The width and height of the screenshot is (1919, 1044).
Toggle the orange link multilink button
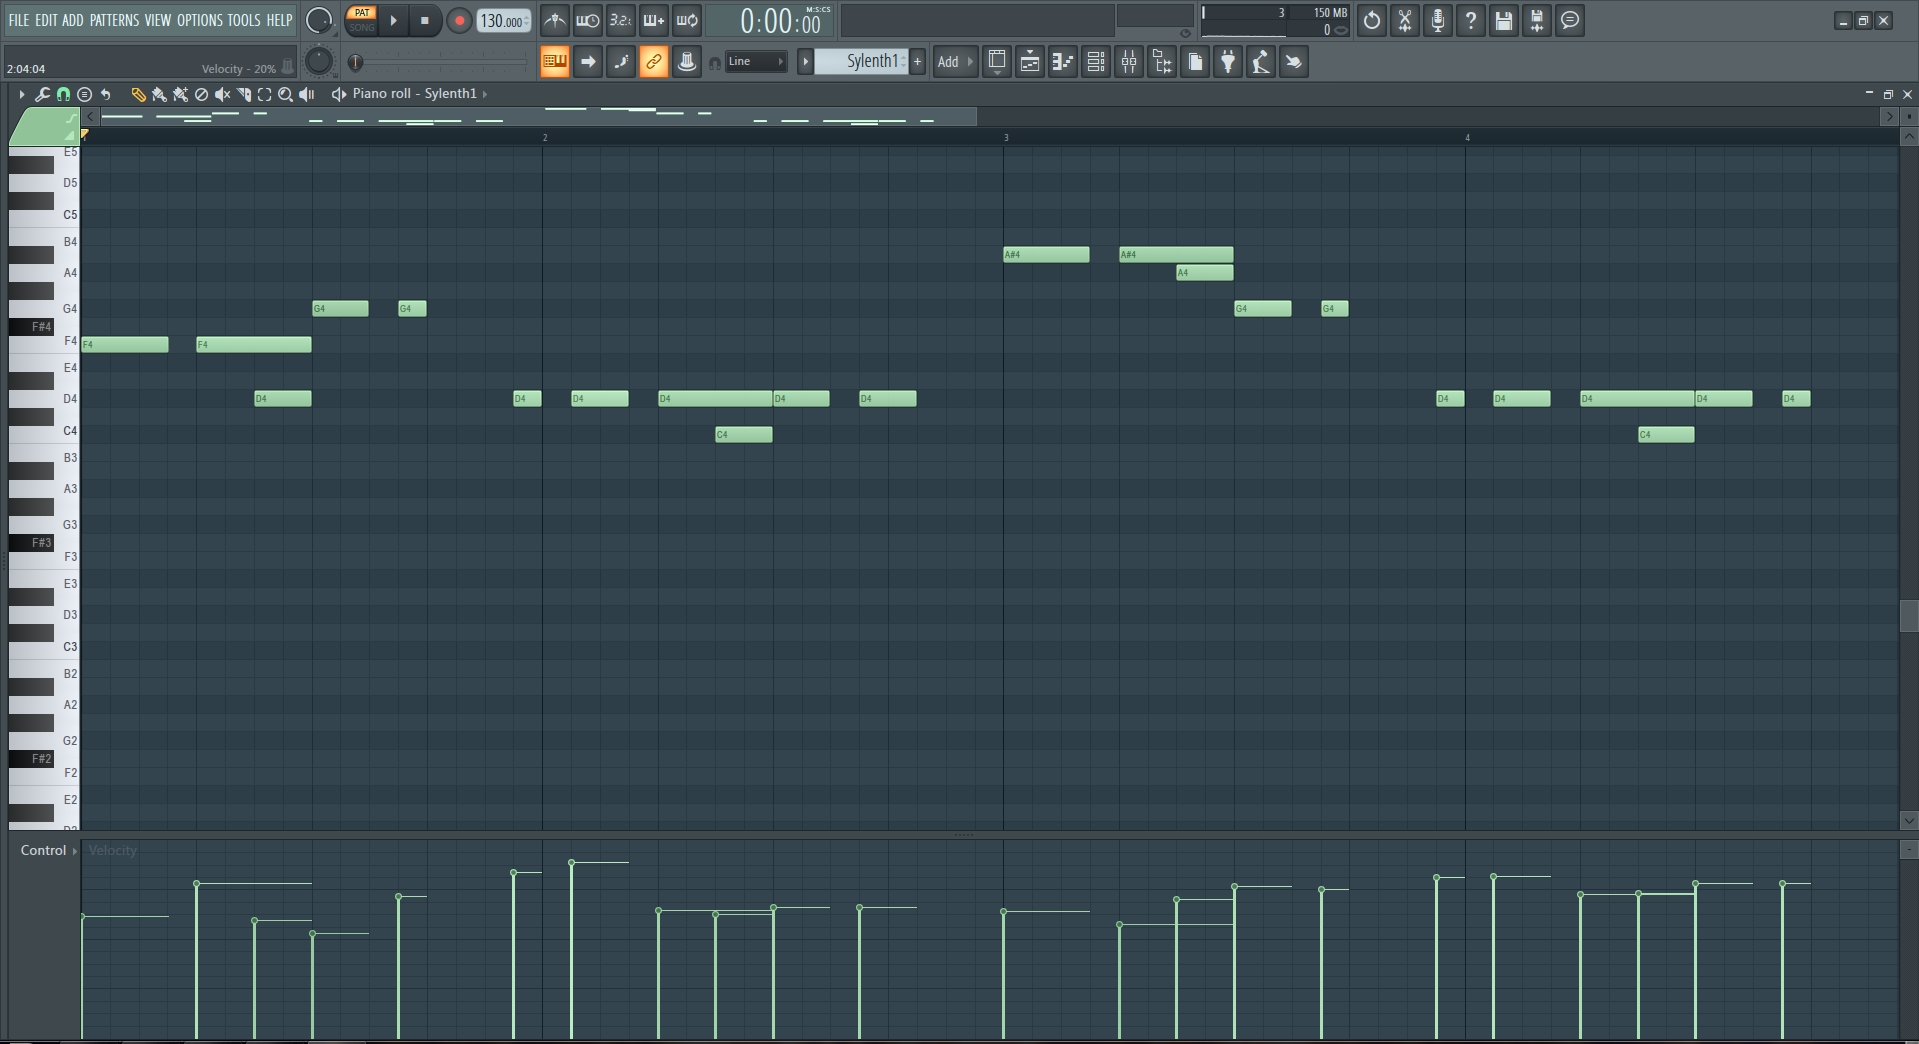(653, 62)
